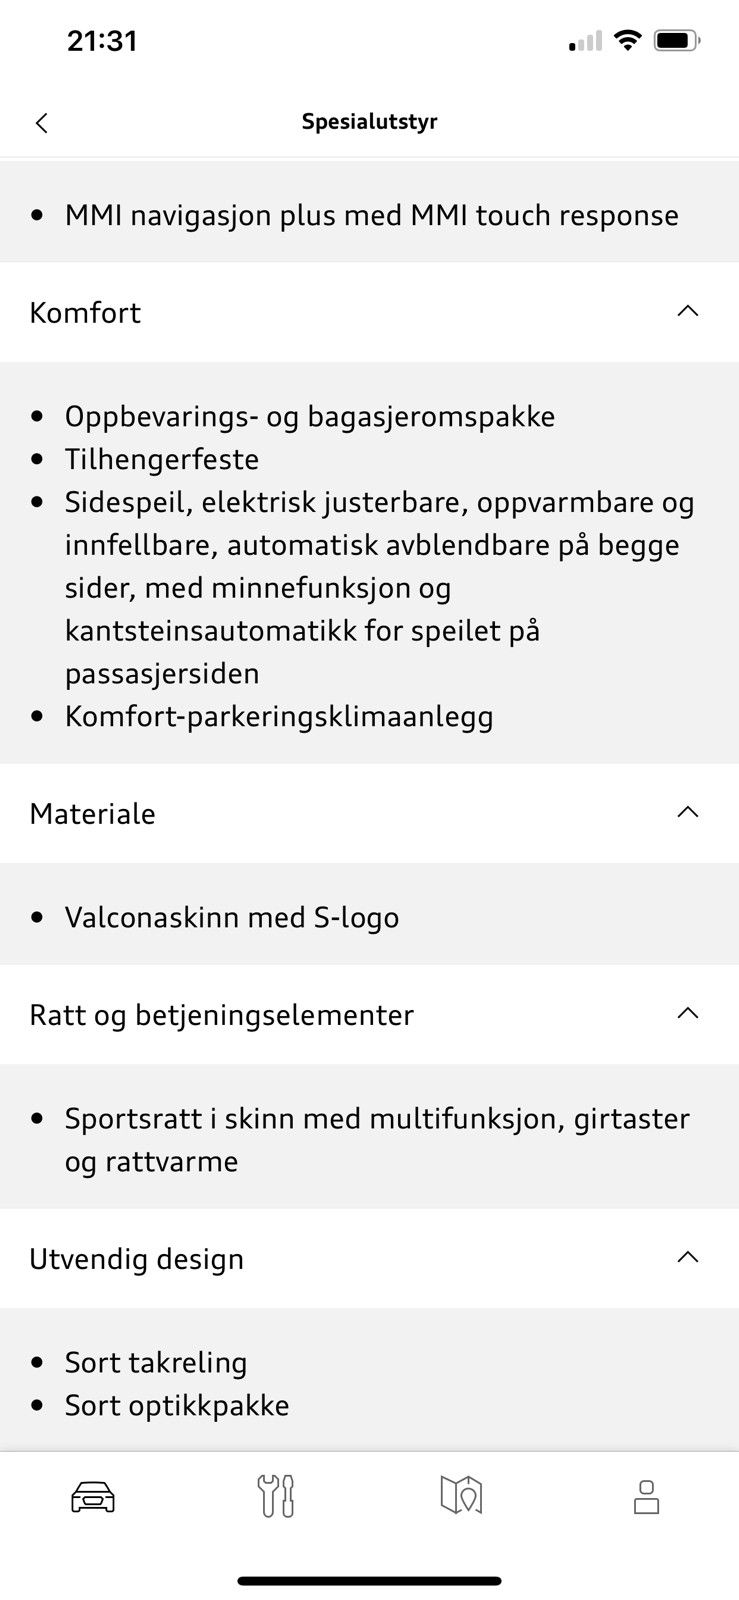This screenshot has height=1600, width=739.
Task: Open the car tab icon
Action: coord(93,1497)
